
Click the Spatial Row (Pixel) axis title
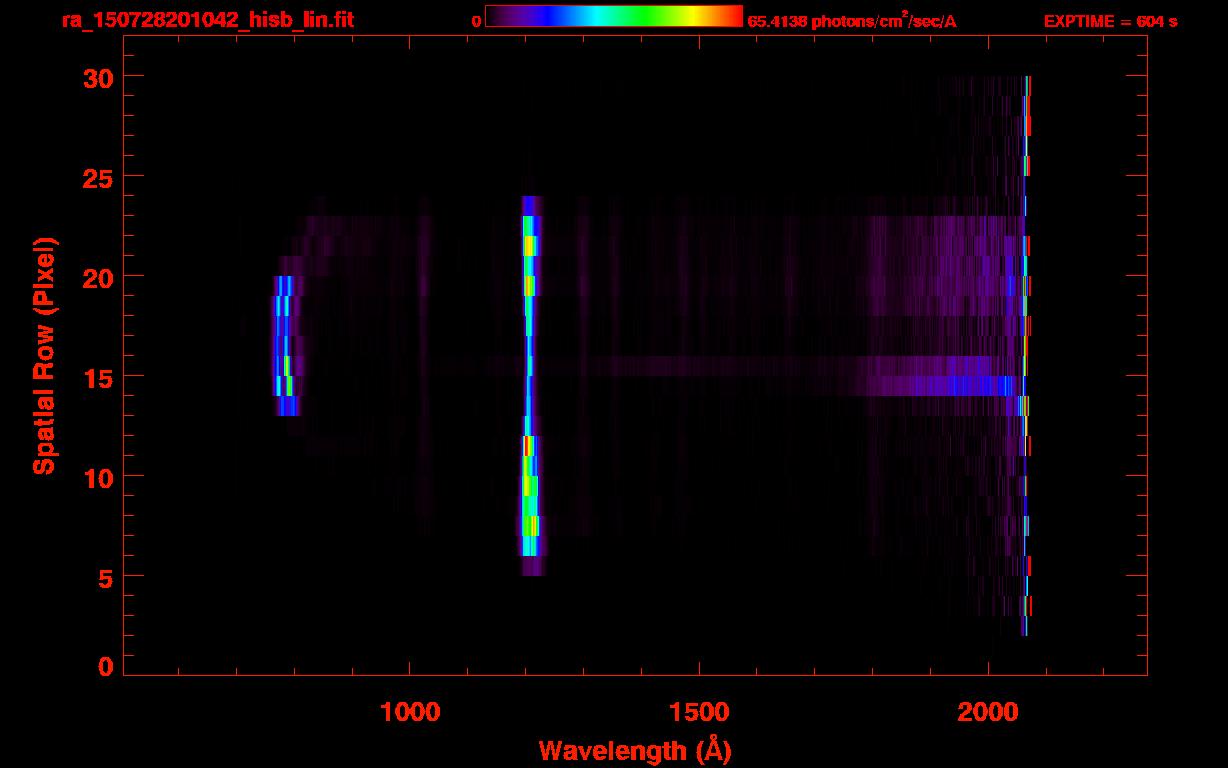click(43, 355)
